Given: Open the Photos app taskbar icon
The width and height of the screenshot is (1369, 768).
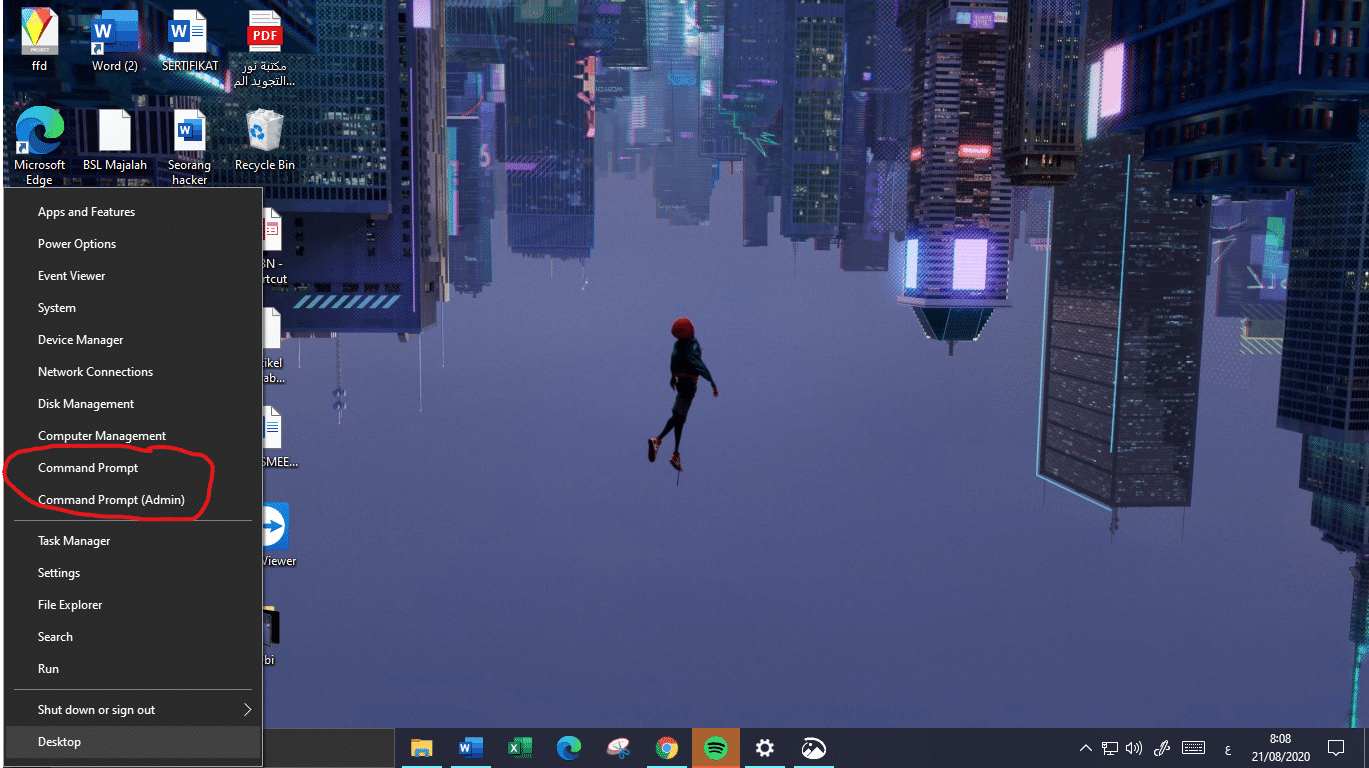Looking at the screenshot, I should click(814, 748).
